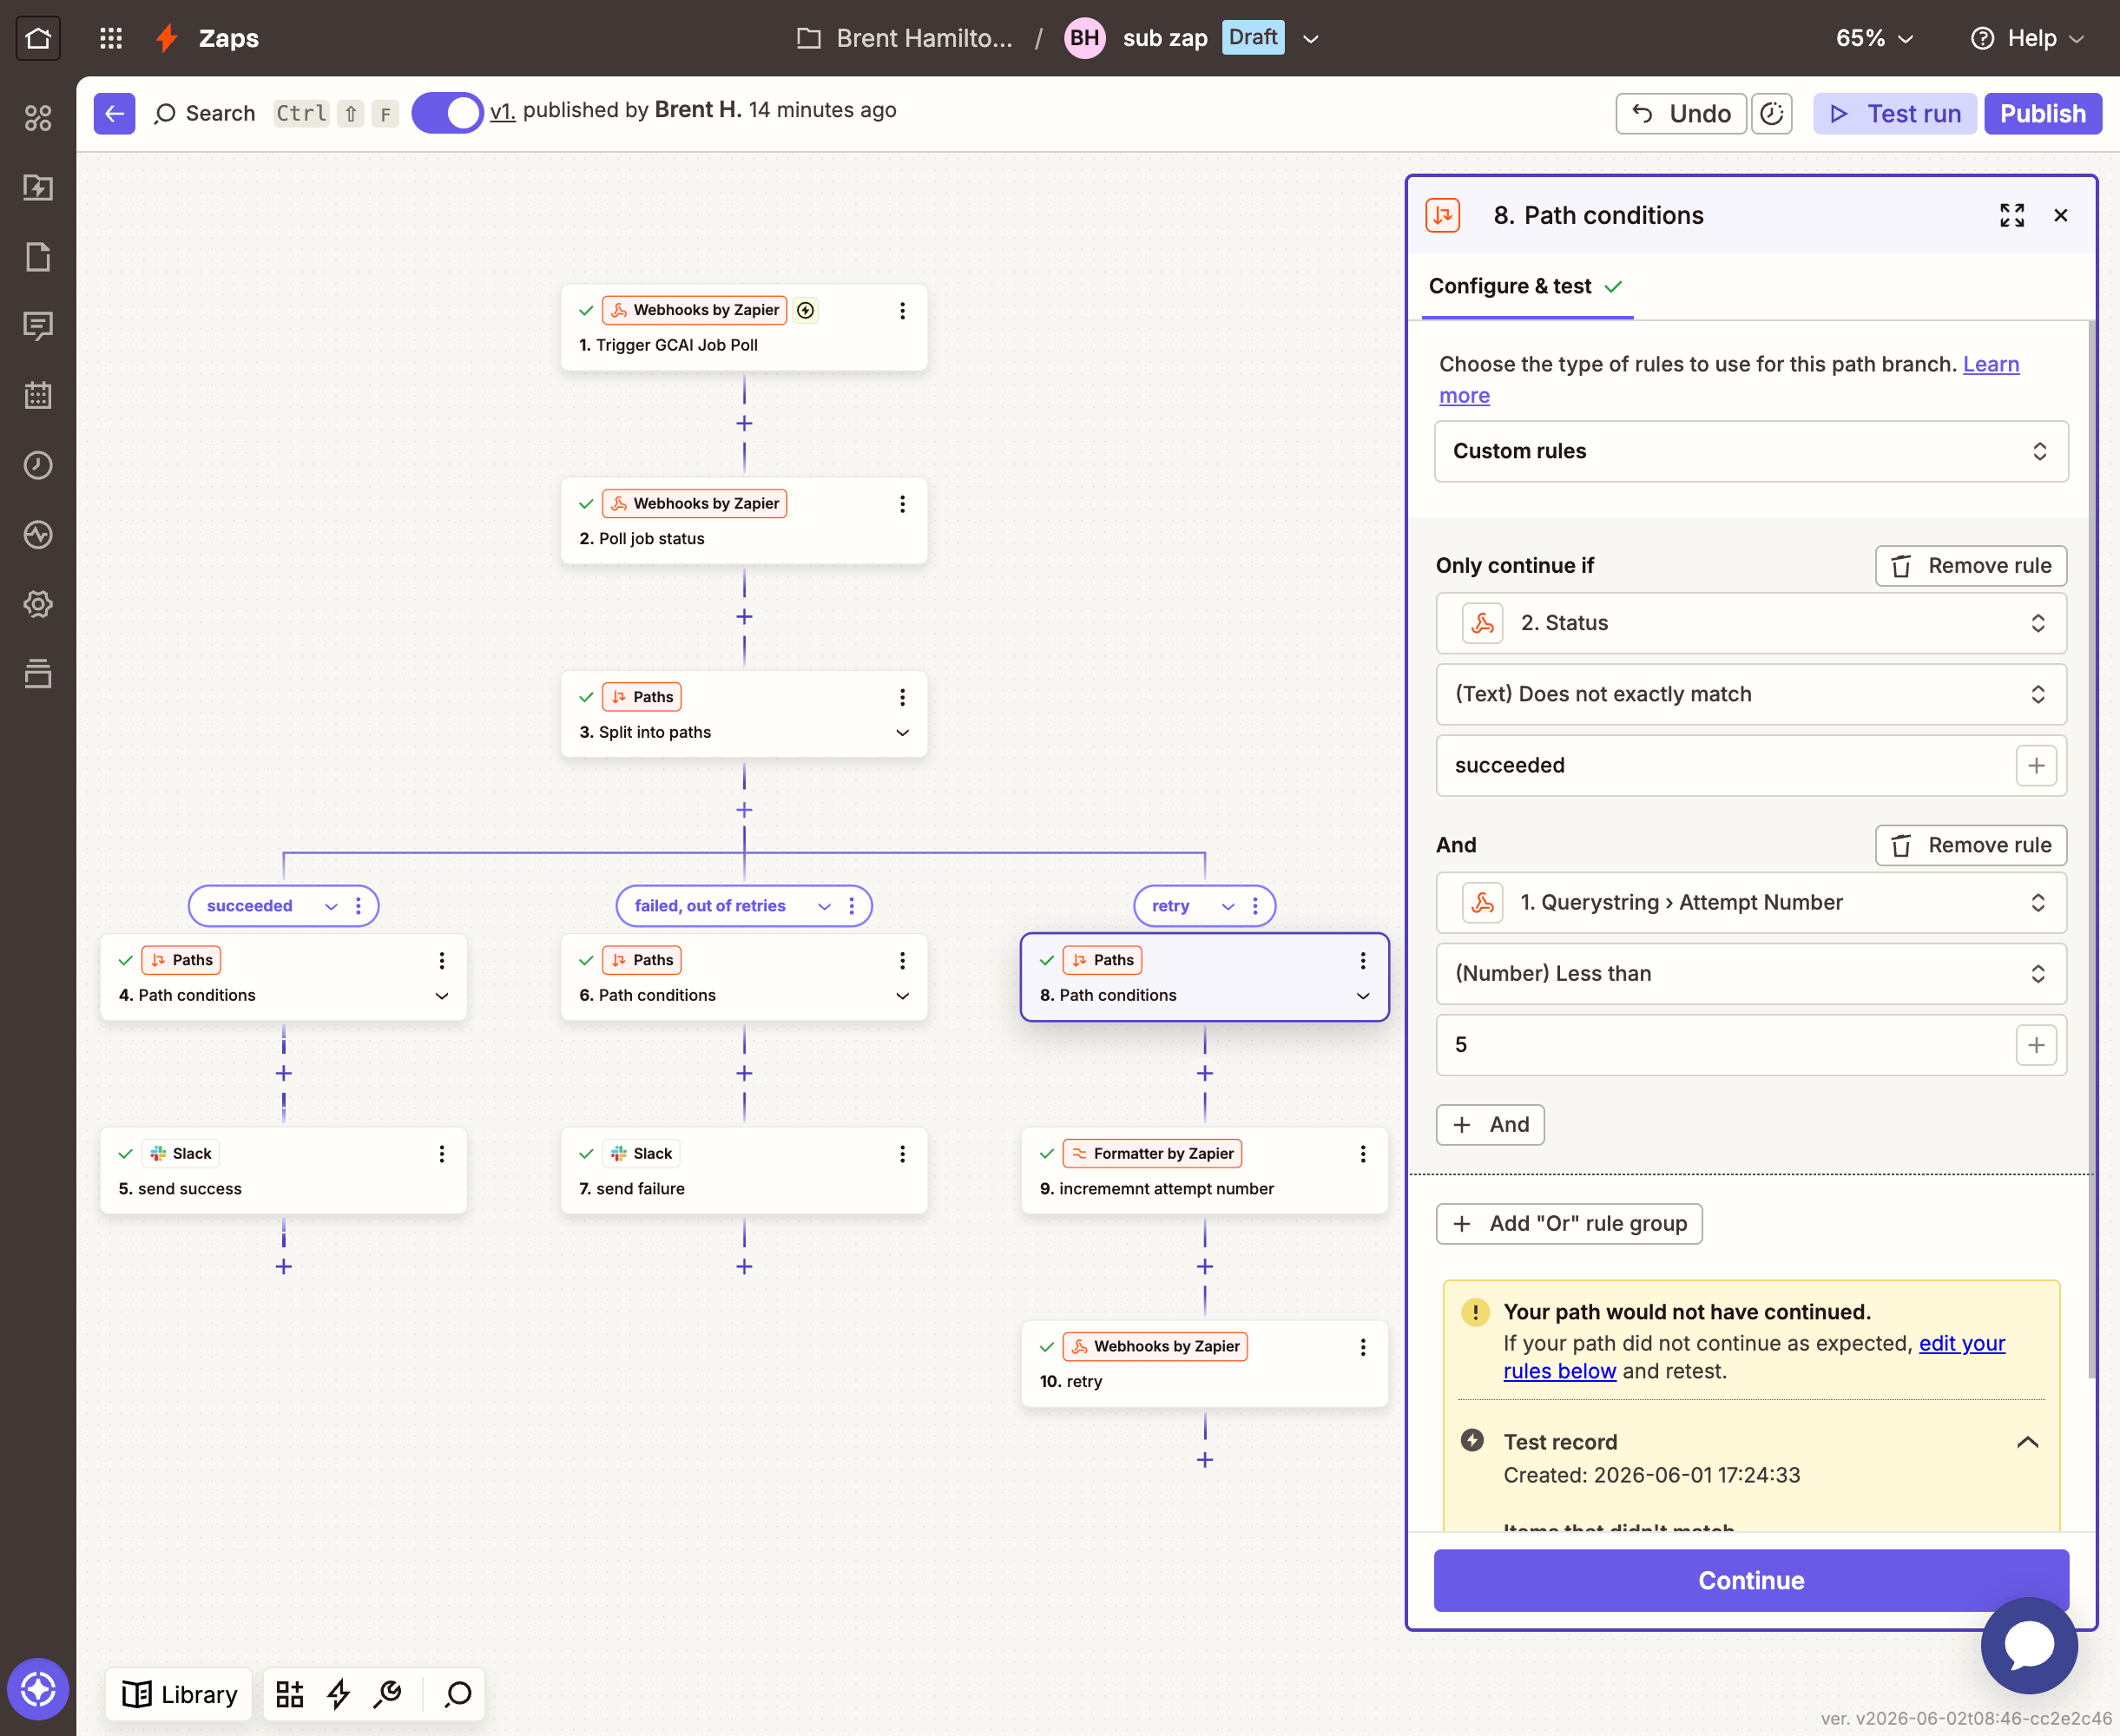This screenshot has height=1736, width=2120.
Task: Select the Configure & test tab
Action: pos(1525,286)
